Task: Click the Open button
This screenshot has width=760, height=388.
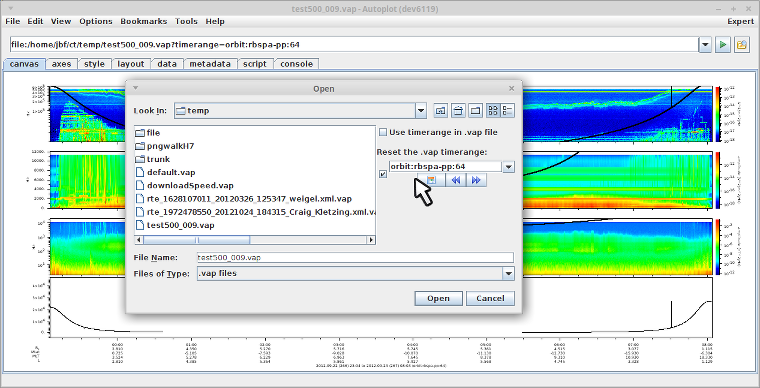Action: pyautogui.click(x=439, y=298)
